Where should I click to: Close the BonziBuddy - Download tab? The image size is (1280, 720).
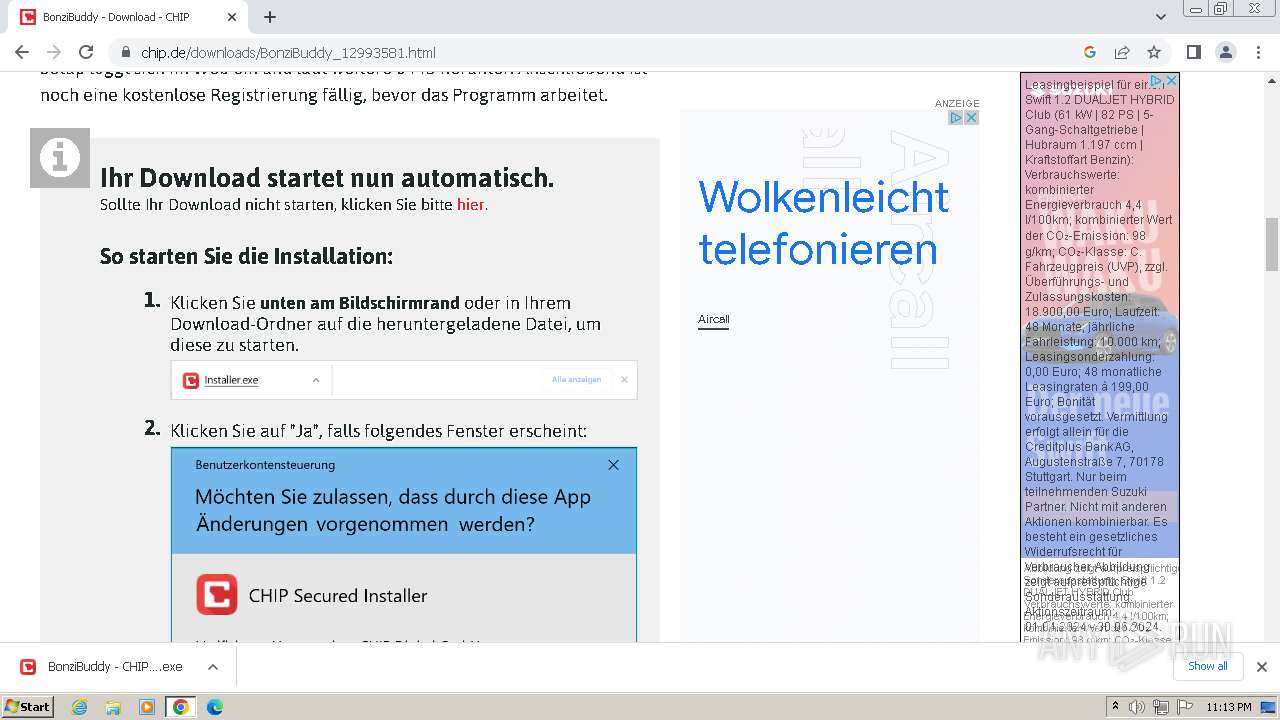point(232,17)
